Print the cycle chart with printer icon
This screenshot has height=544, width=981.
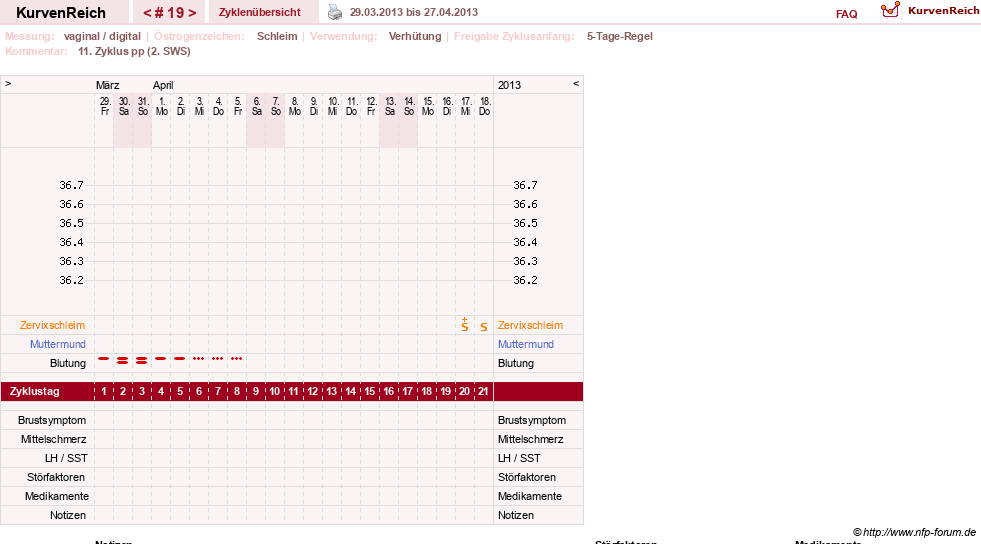tap(335, 12)
